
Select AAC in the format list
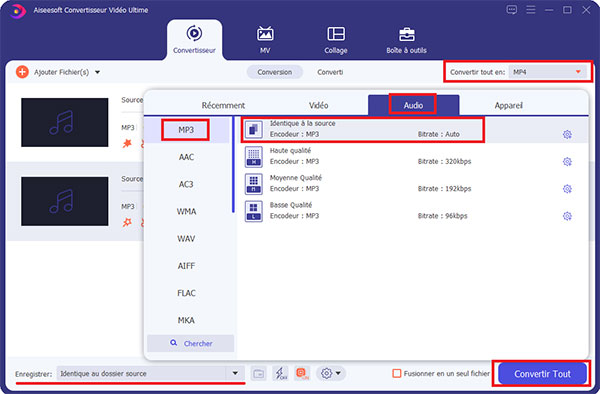click(186, 157)
